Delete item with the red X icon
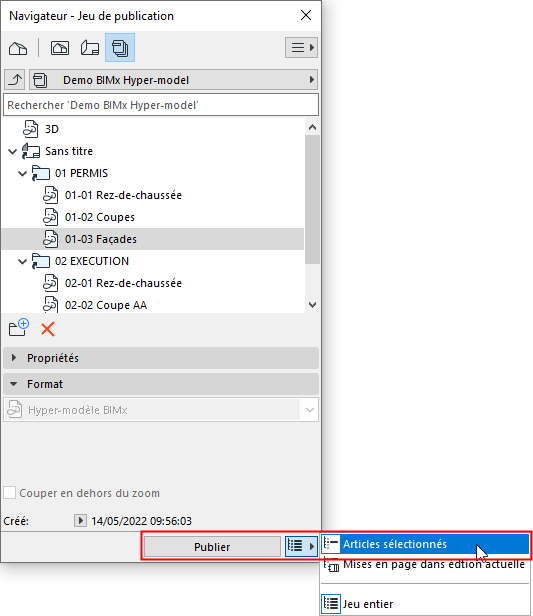This screenshot has width=533, height=616. coord(48,329)
